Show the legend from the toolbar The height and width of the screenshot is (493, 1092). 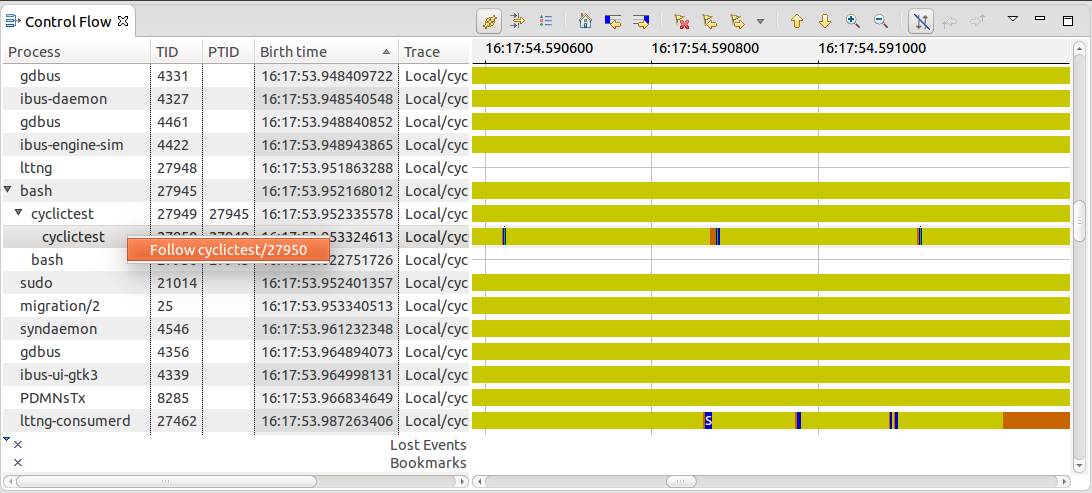click(546, 21)
